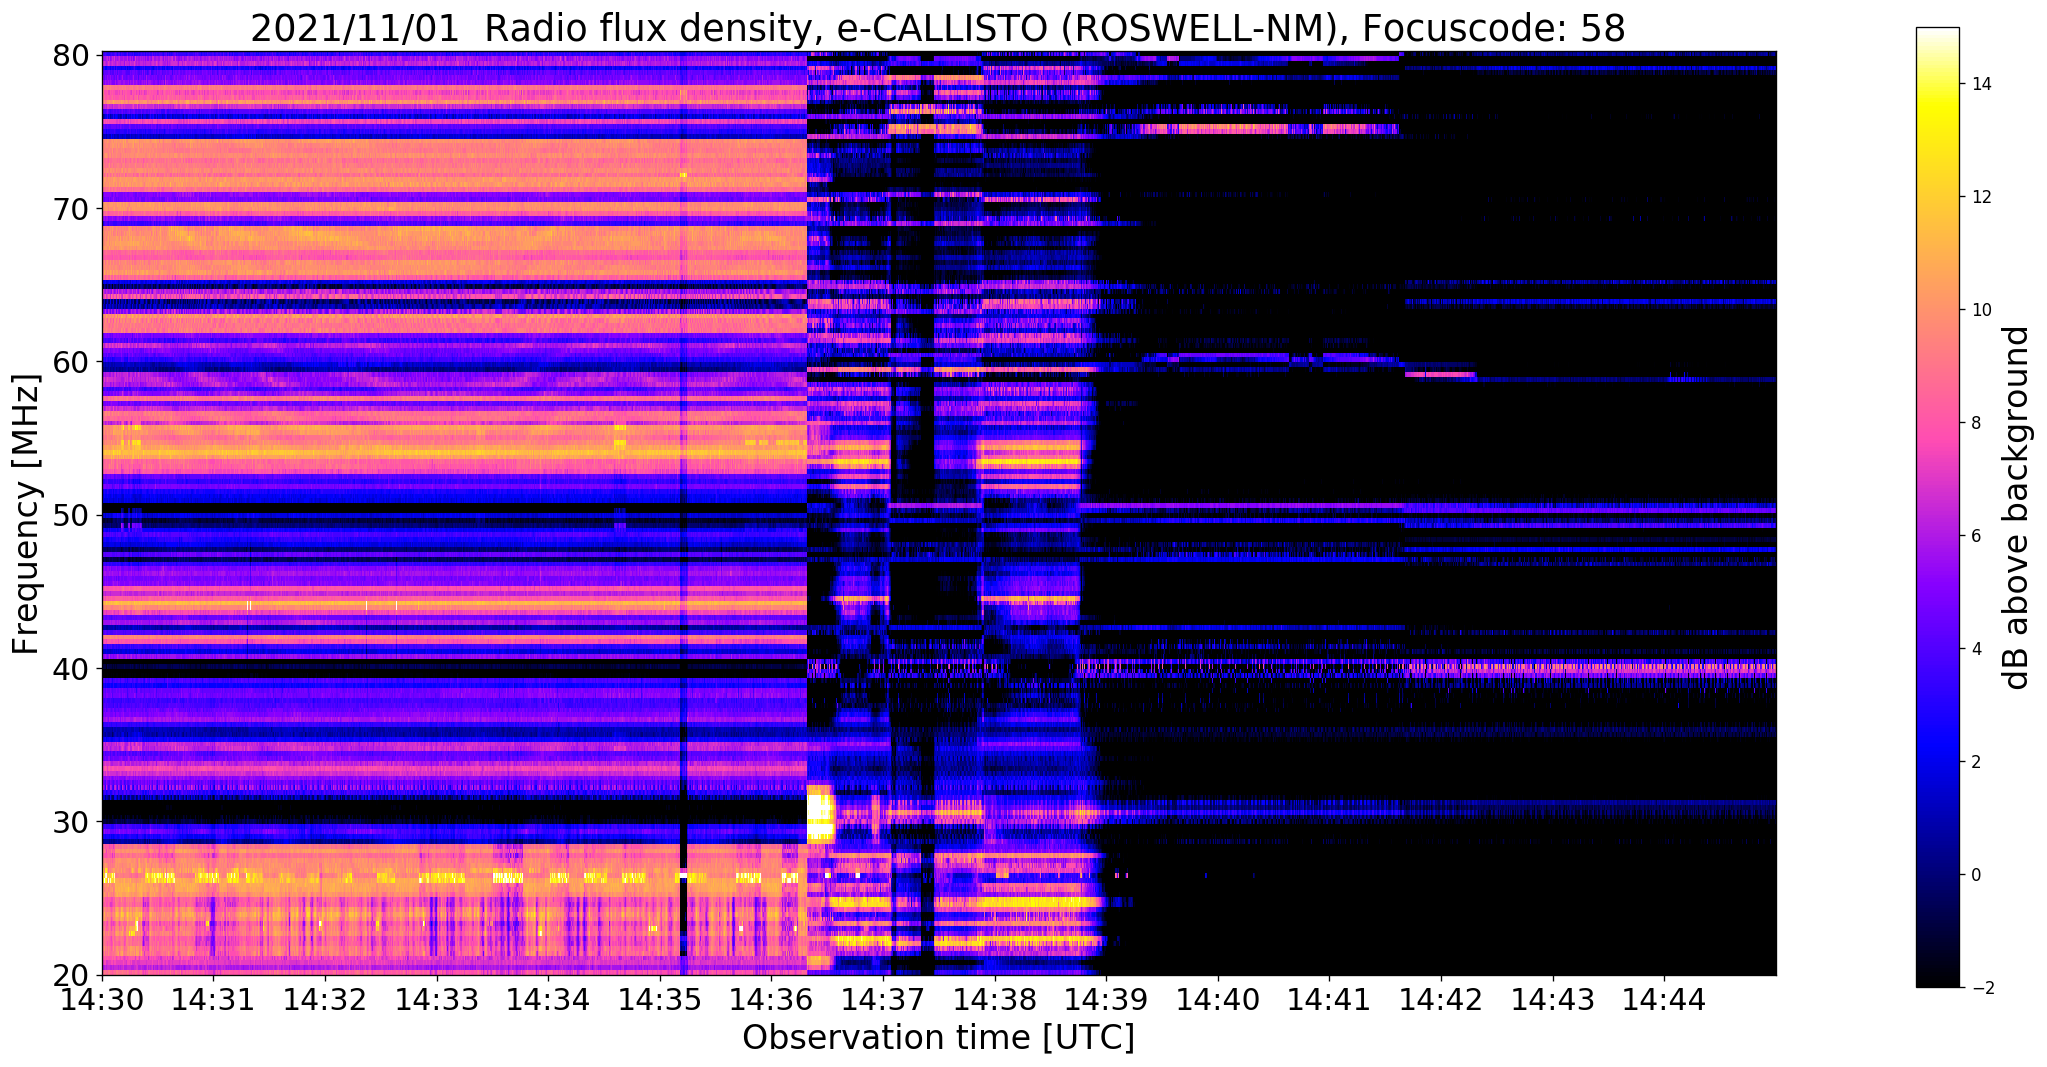Click the 80 MHz frequency tick label
2047x1067 pixels.
[x=69, y=55]
